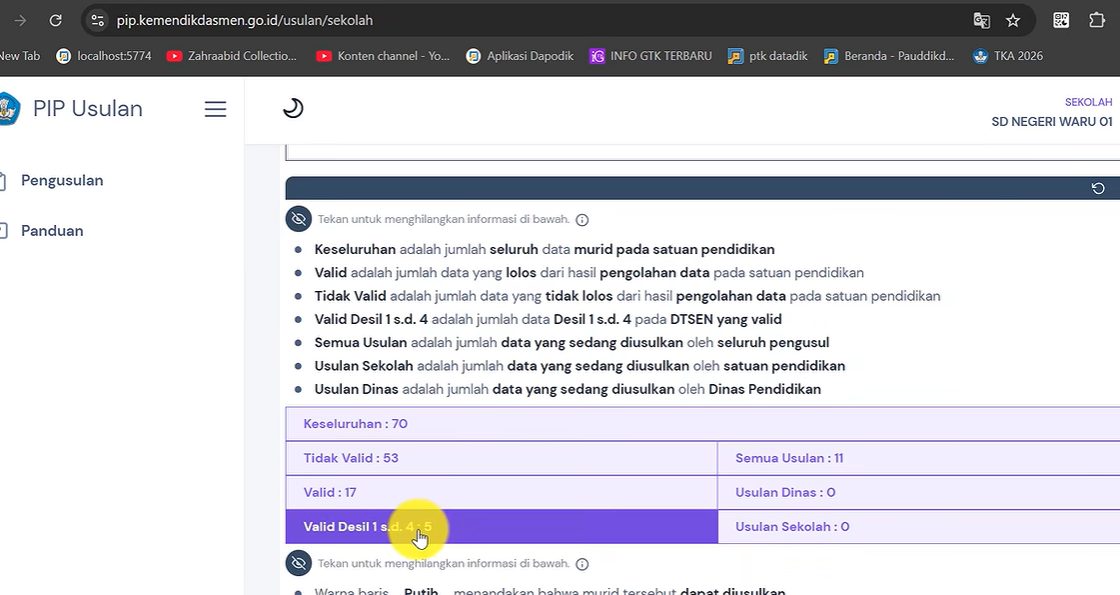Click the Tidak Valid definition bullet line
The width and height of the screenshot is (1120, 595).
click(627, 296)
